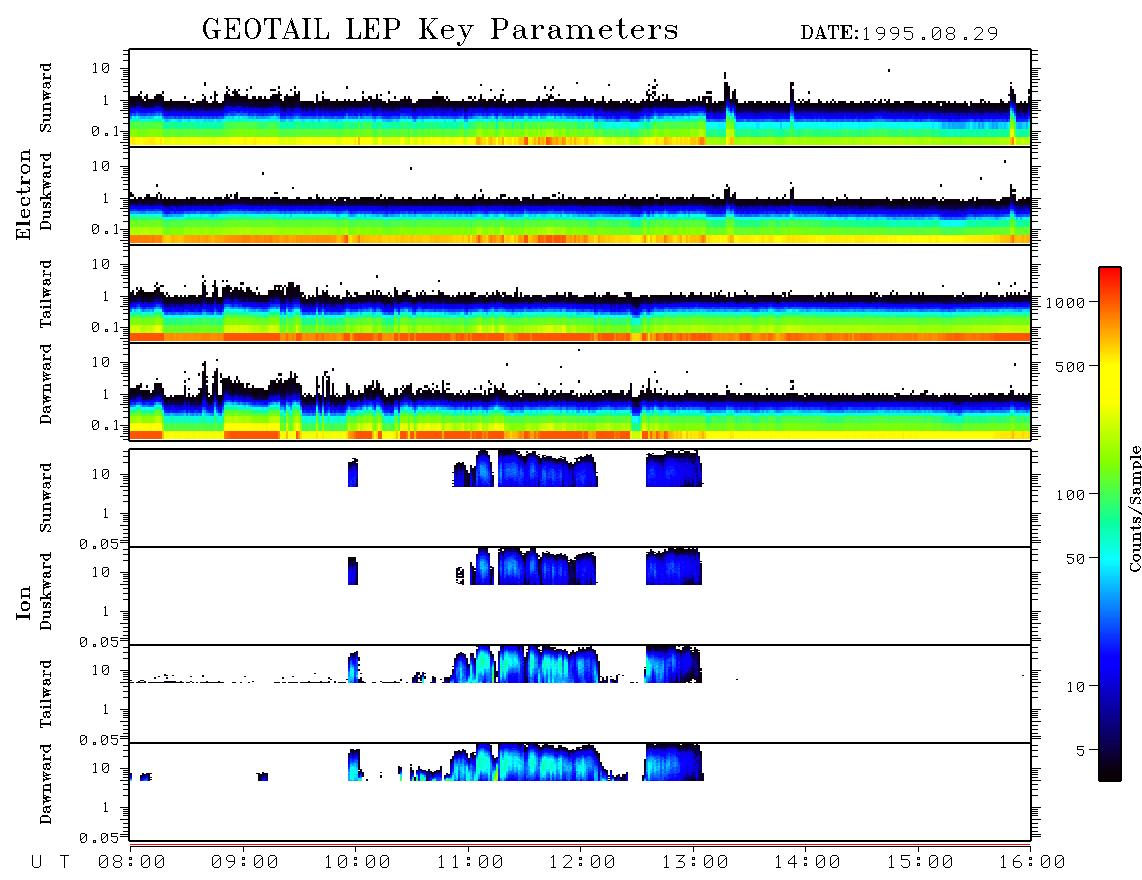Click the ion burst near 12:45 in Ion Dawnward panel

pyautogui.click(x=673, y=762)
